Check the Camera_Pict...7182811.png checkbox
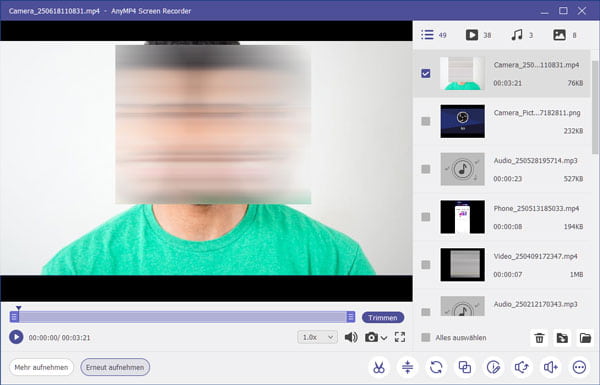The image size is (600, 385). 426,121
